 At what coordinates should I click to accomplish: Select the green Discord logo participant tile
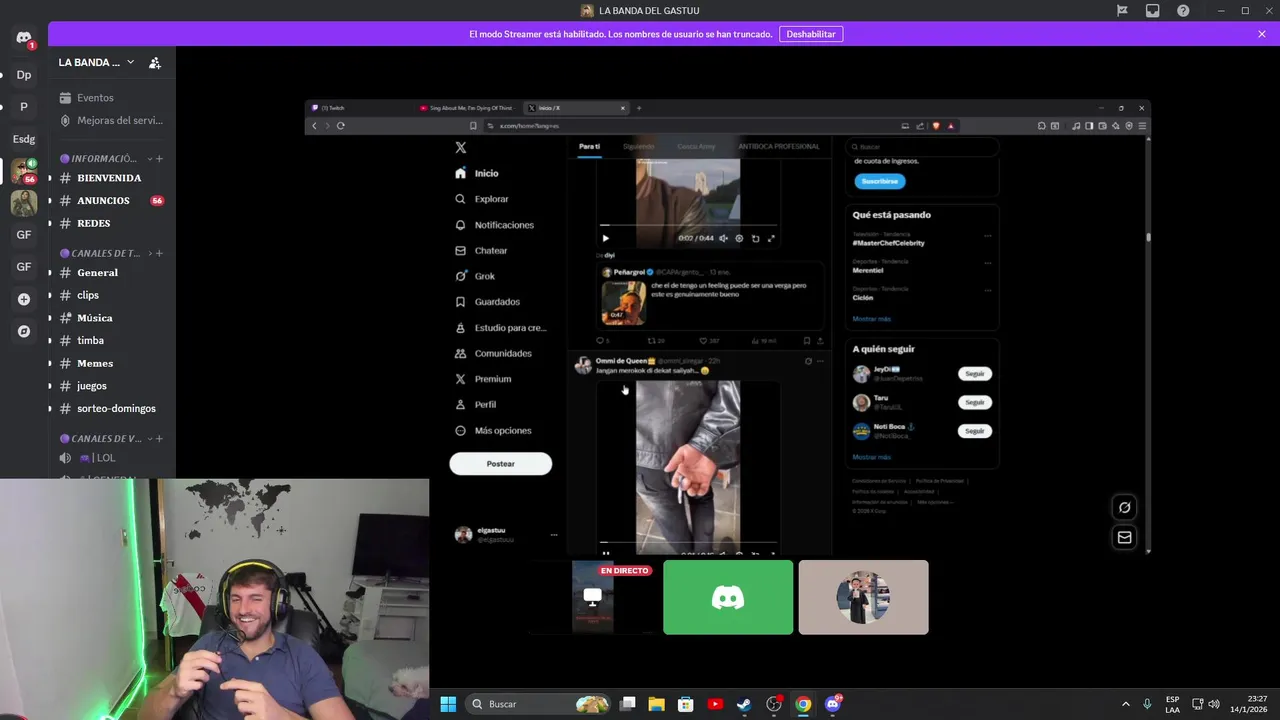728,597
